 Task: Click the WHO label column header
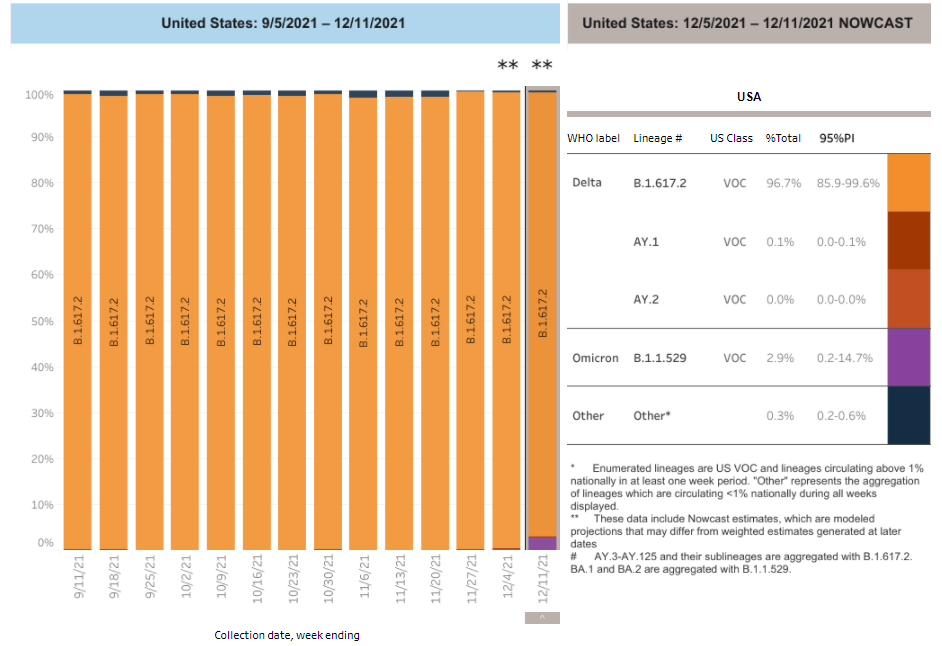593,138
